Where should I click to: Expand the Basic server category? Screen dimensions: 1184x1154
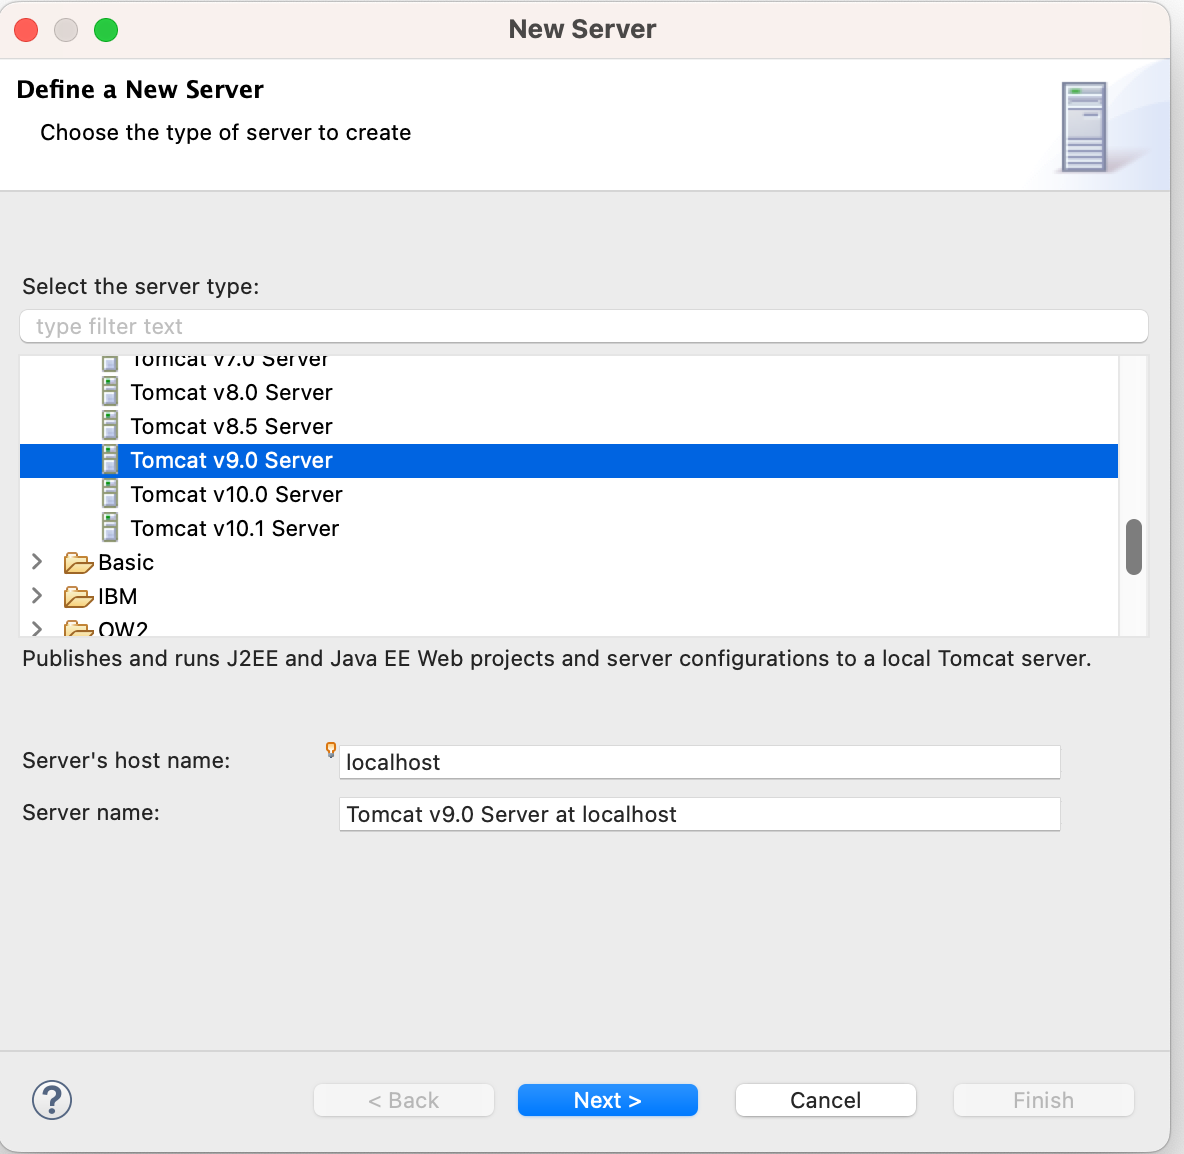pyautogui.click(x=37, y=561)
